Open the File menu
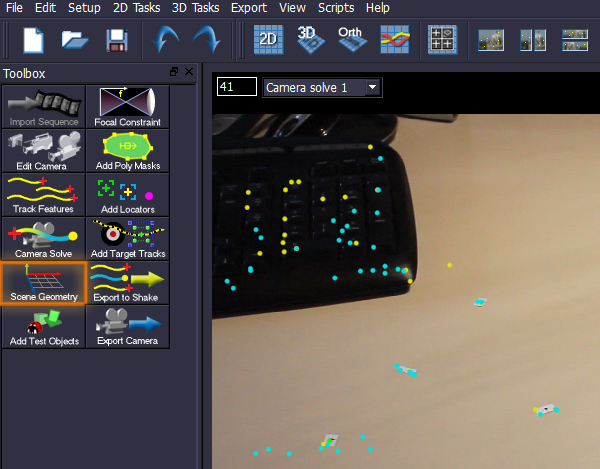Screen dimensions: 600x469 (x=14, y=8)
